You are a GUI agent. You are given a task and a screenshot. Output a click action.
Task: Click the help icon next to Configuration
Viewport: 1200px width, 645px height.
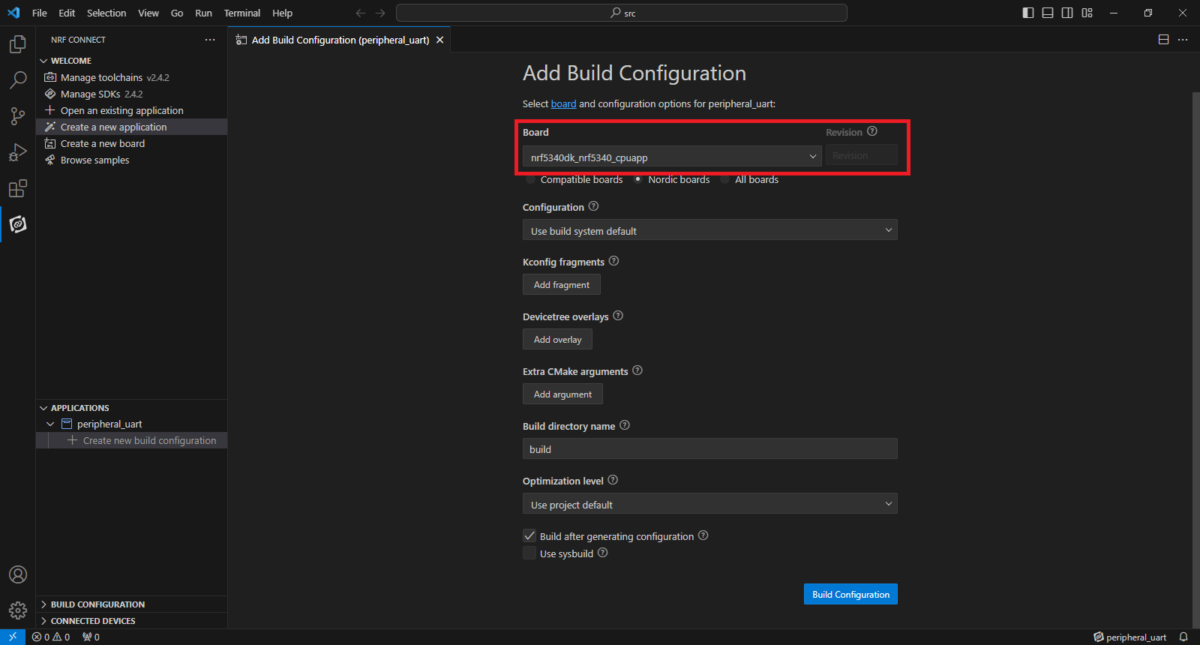click(x=594, y=206)
